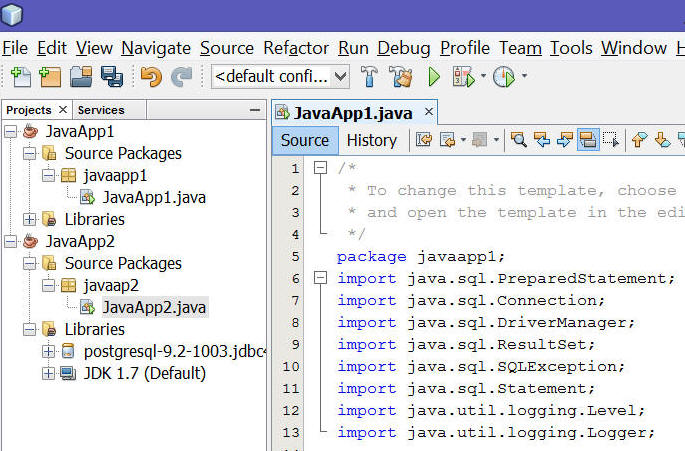Click Find Next Occurrence icon
Screen dimensions: 685x451
564,140
